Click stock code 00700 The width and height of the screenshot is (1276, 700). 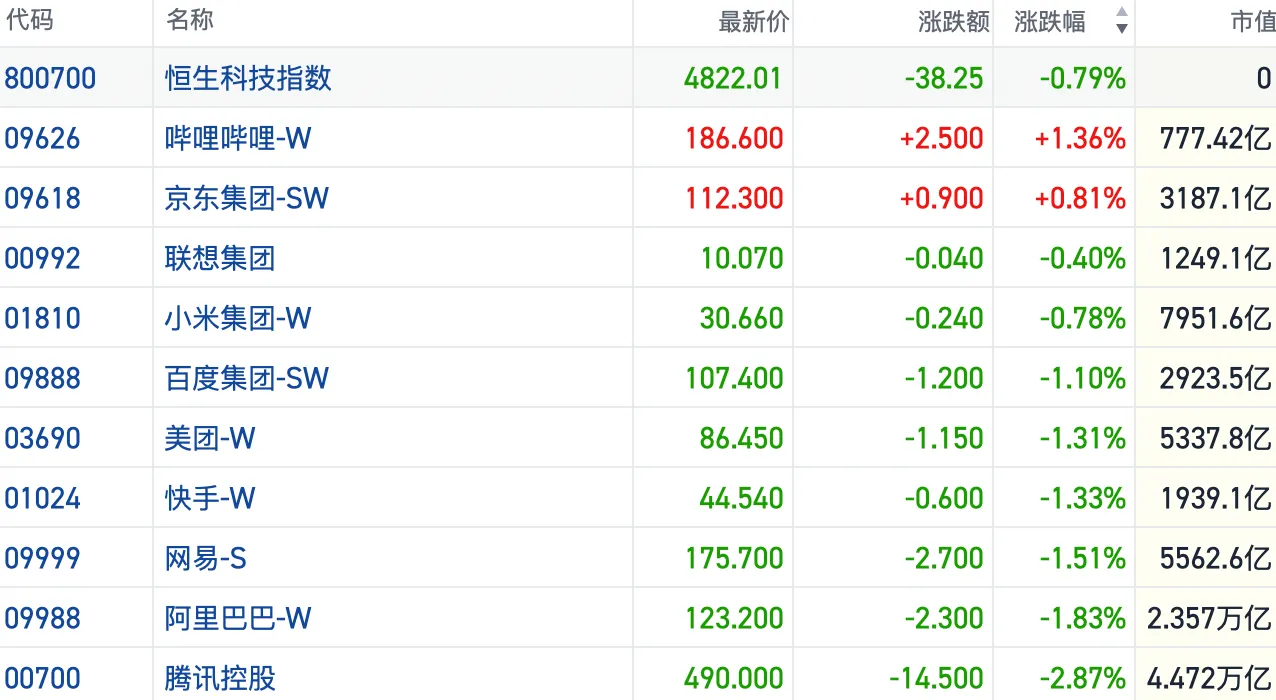pos(42,678)
